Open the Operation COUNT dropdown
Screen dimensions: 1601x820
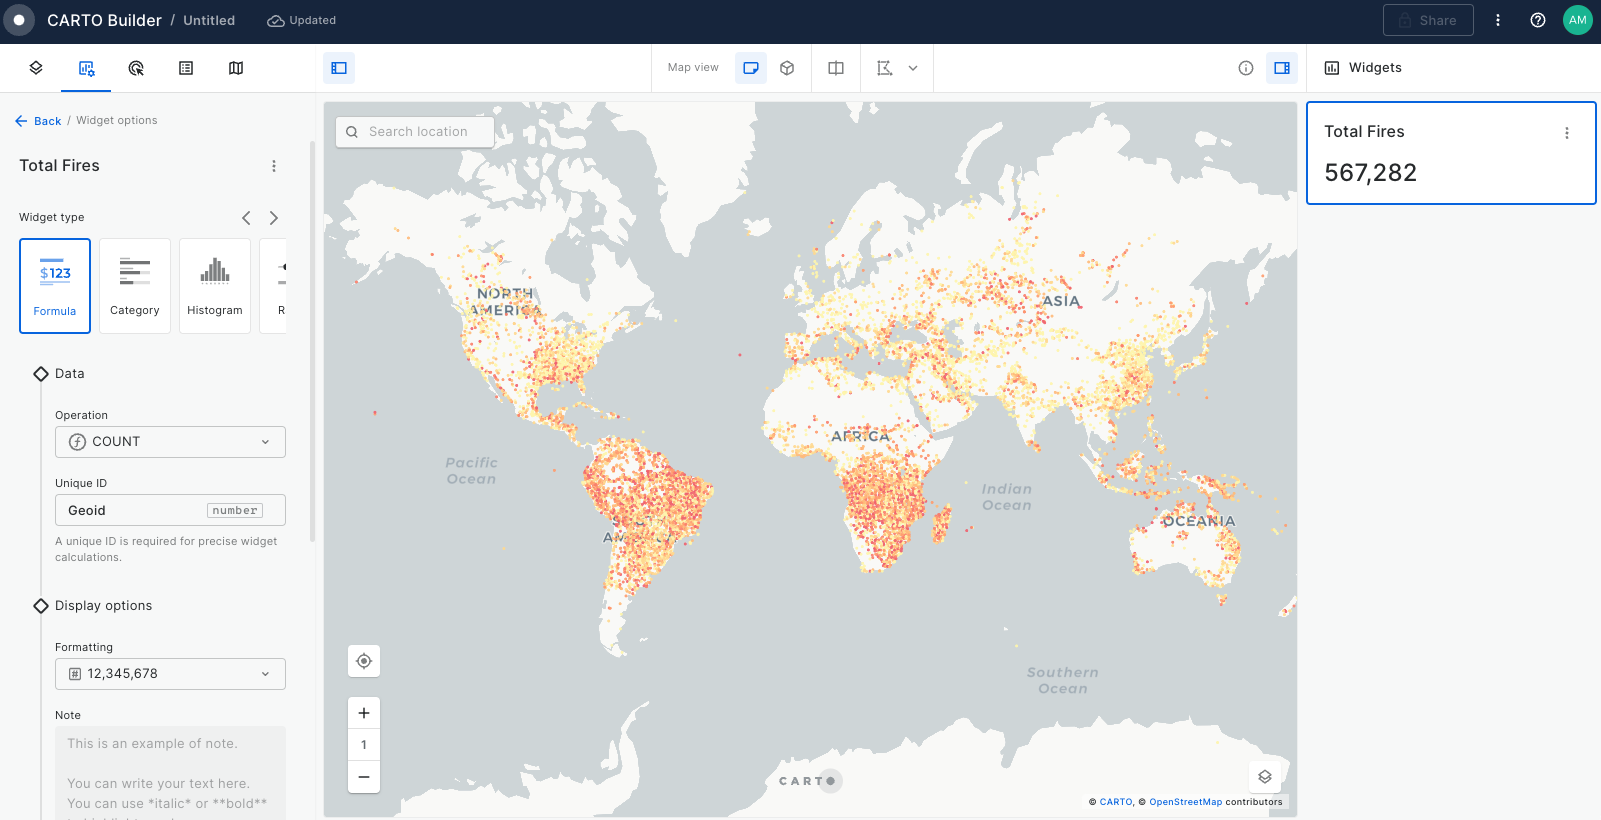coord(170,442)
